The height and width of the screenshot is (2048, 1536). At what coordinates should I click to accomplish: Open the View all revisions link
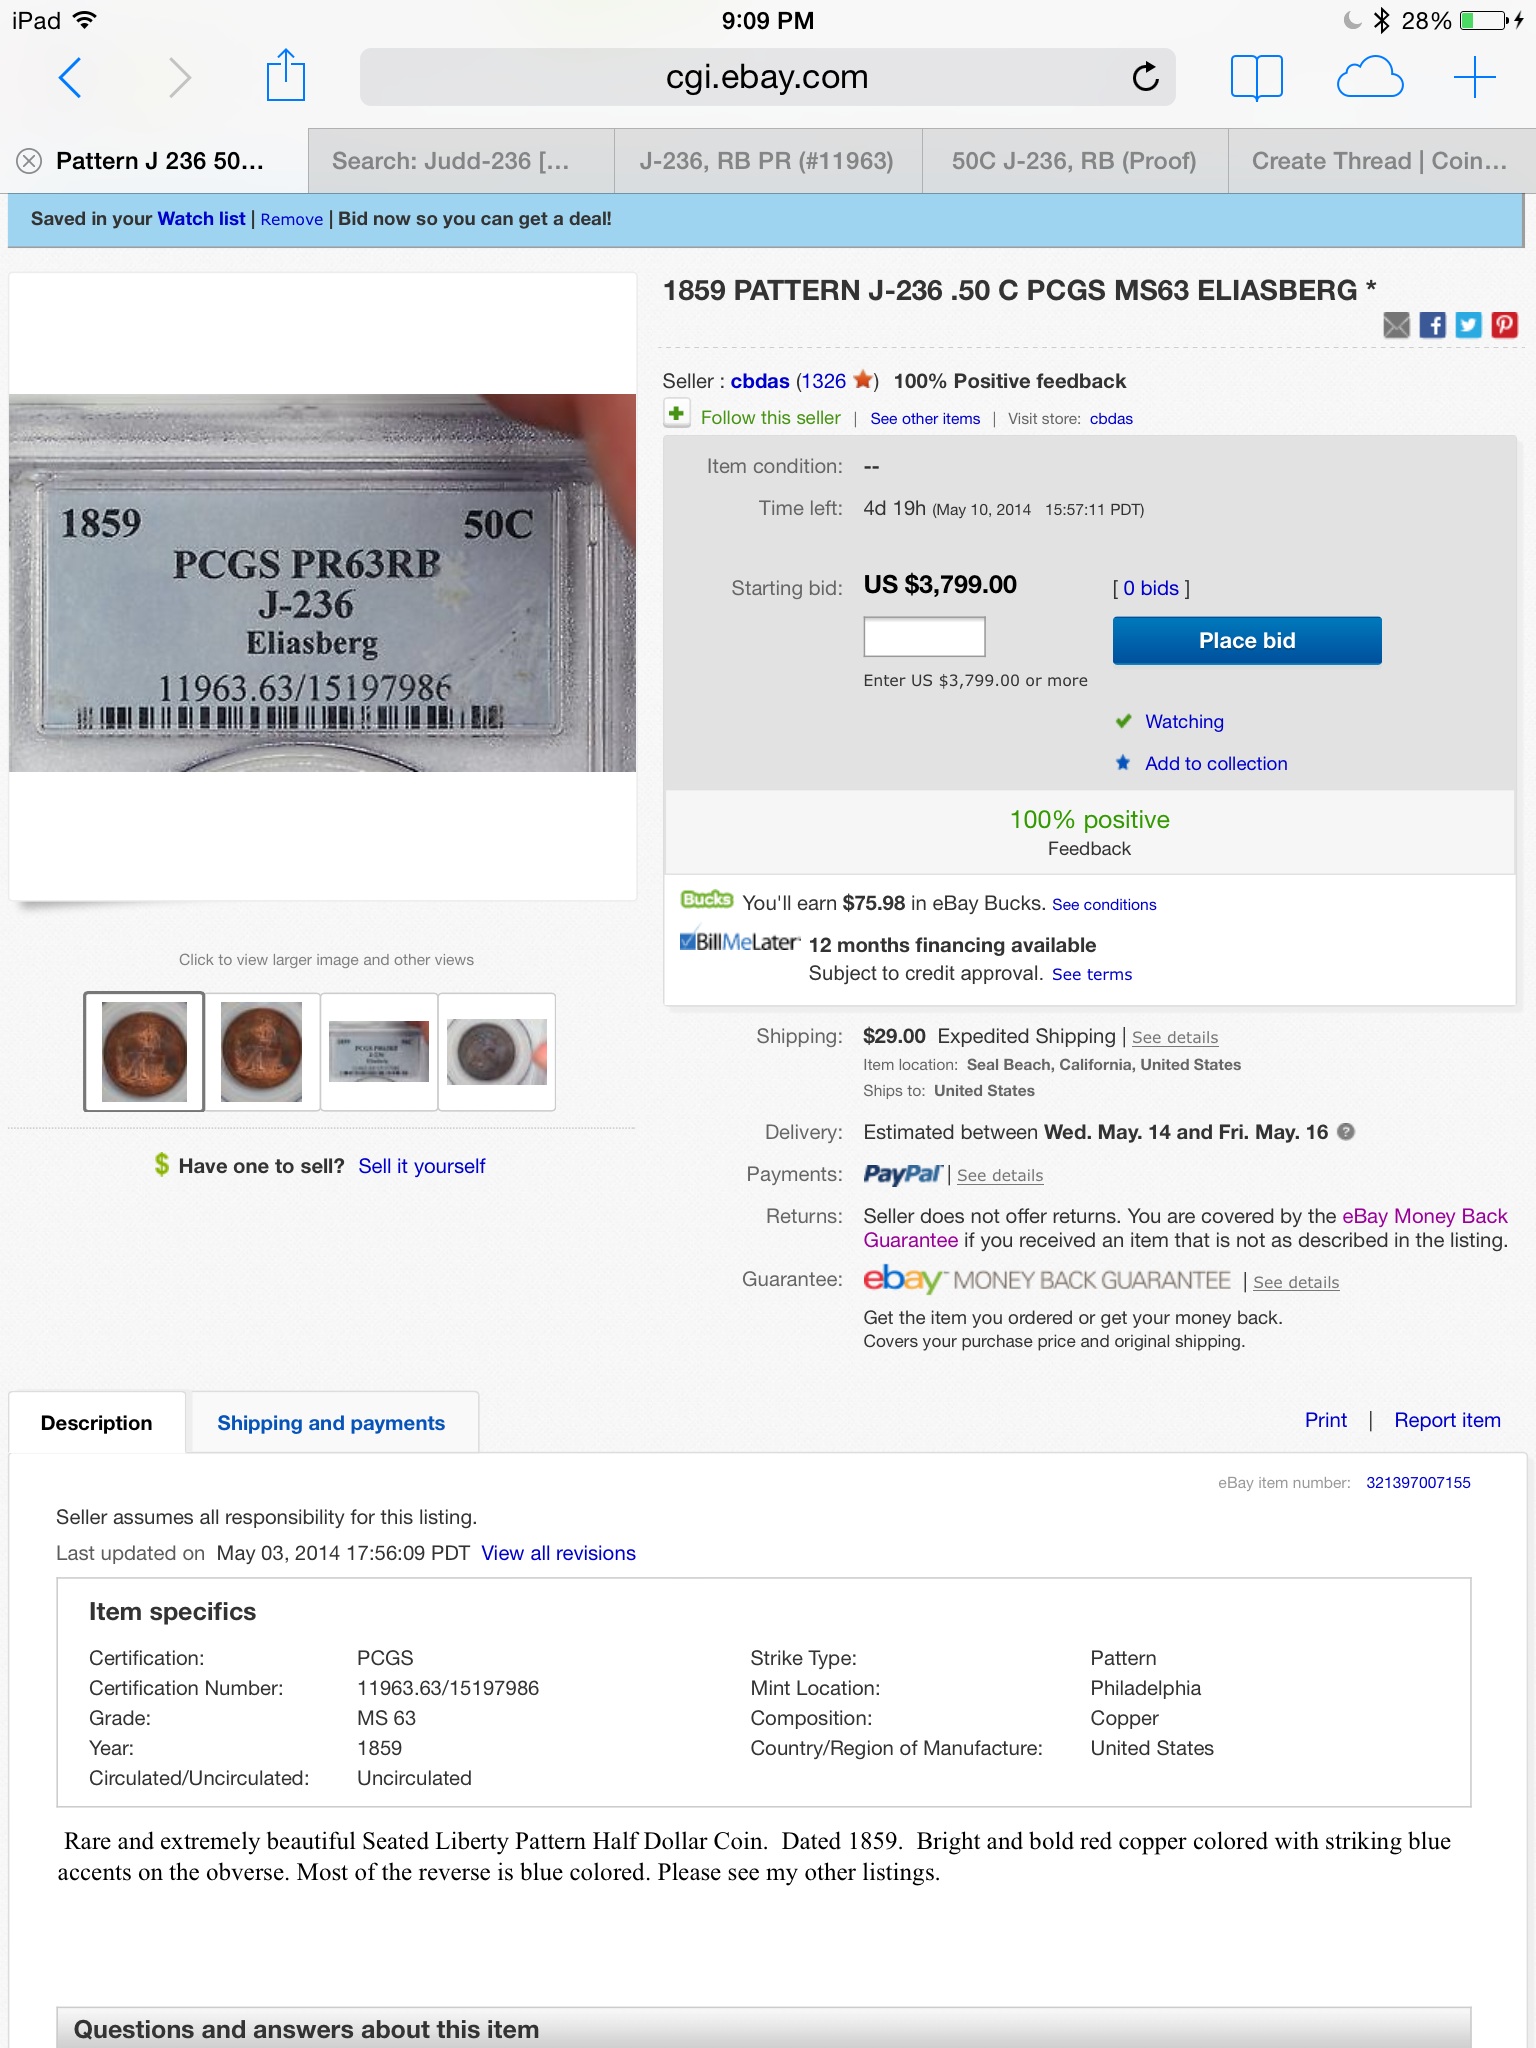pos(558,1553)
